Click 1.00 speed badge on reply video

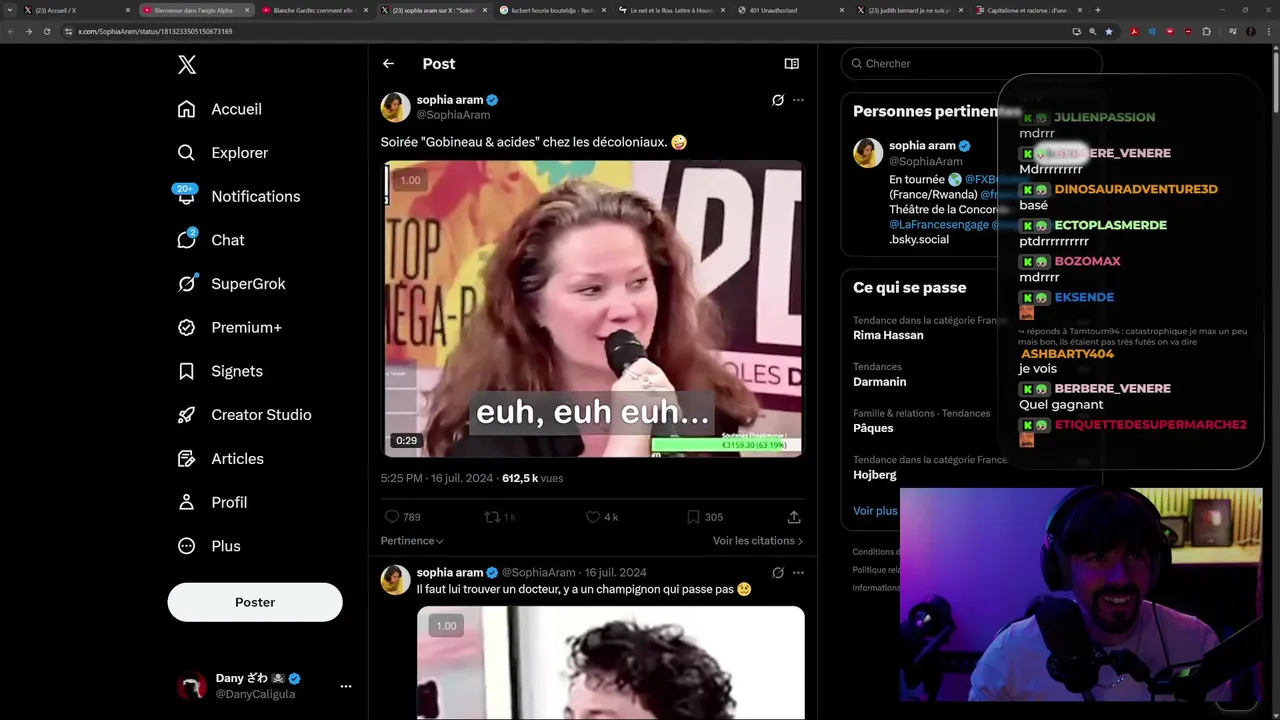click(446, 626)
